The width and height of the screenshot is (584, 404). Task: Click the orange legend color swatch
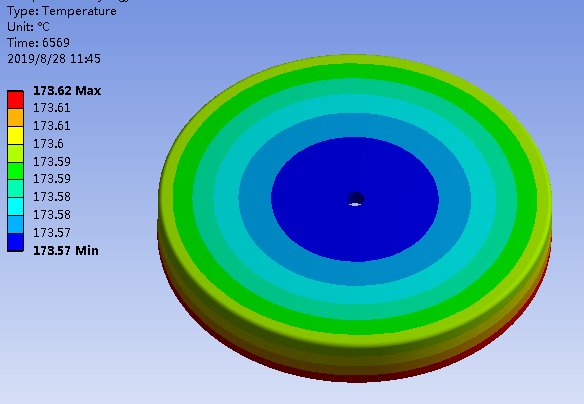click(15, 118)
